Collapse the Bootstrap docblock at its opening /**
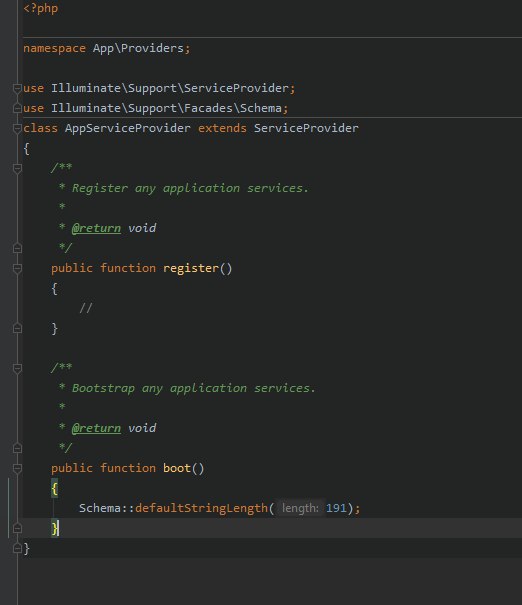Image resolution: width=522 pixels, height=605 pixels. click(x=17, y=368)
